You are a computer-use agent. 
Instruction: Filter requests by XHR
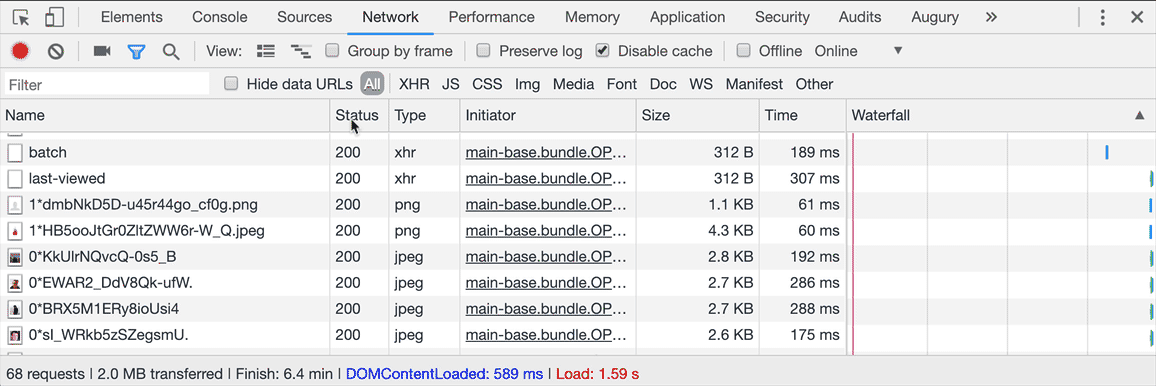tap(414, 84)
